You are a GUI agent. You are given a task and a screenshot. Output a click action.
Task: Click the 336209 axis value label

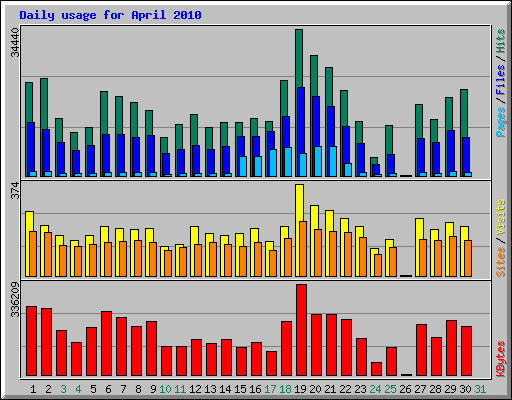tap(15, 300)
